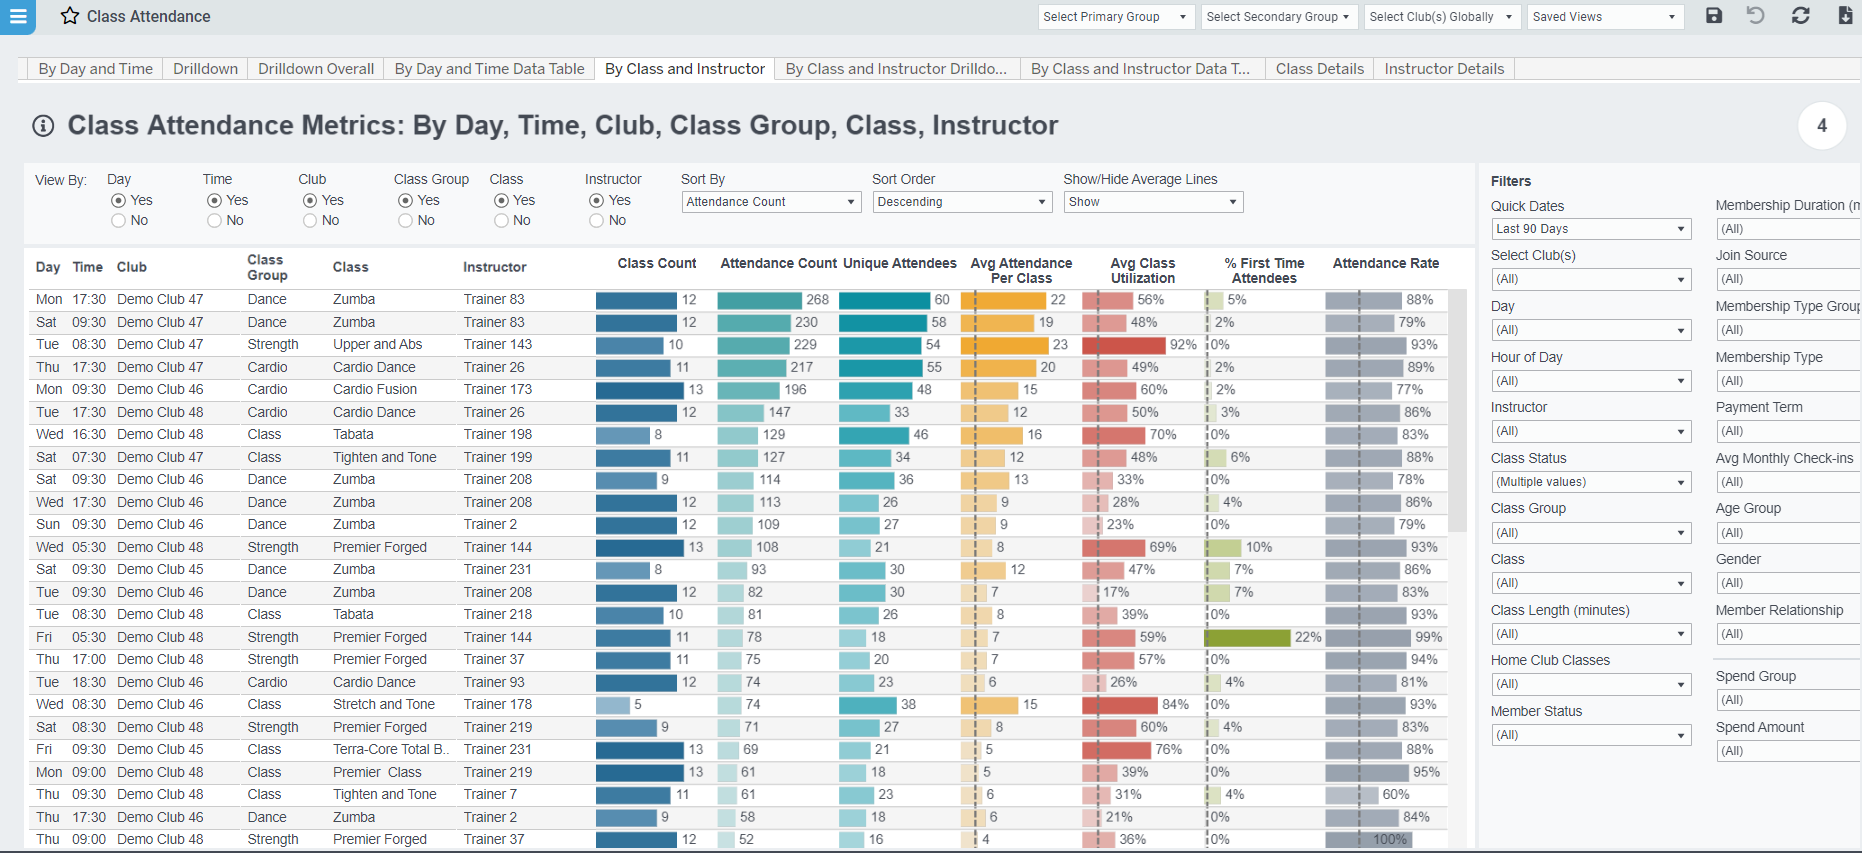Click the 22% green First Time Attendees bar
1862x853 pixels.
1247,637
